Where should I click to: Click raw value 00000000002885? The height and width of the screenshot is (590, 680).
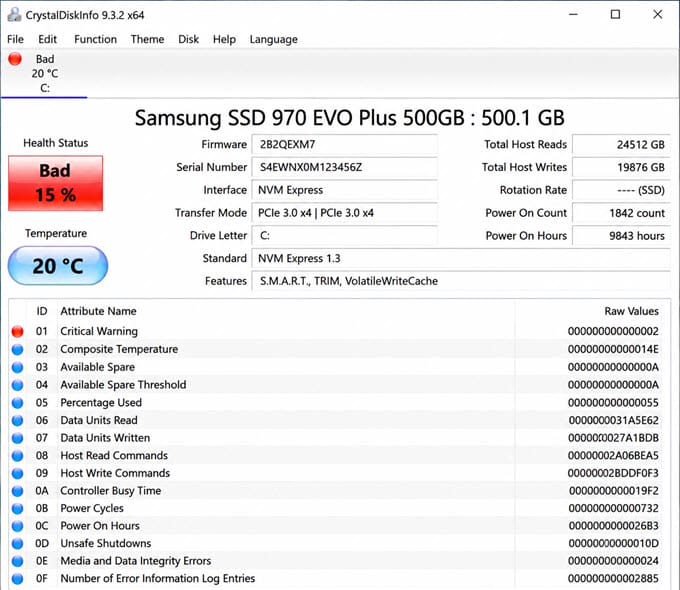point(613,579)
